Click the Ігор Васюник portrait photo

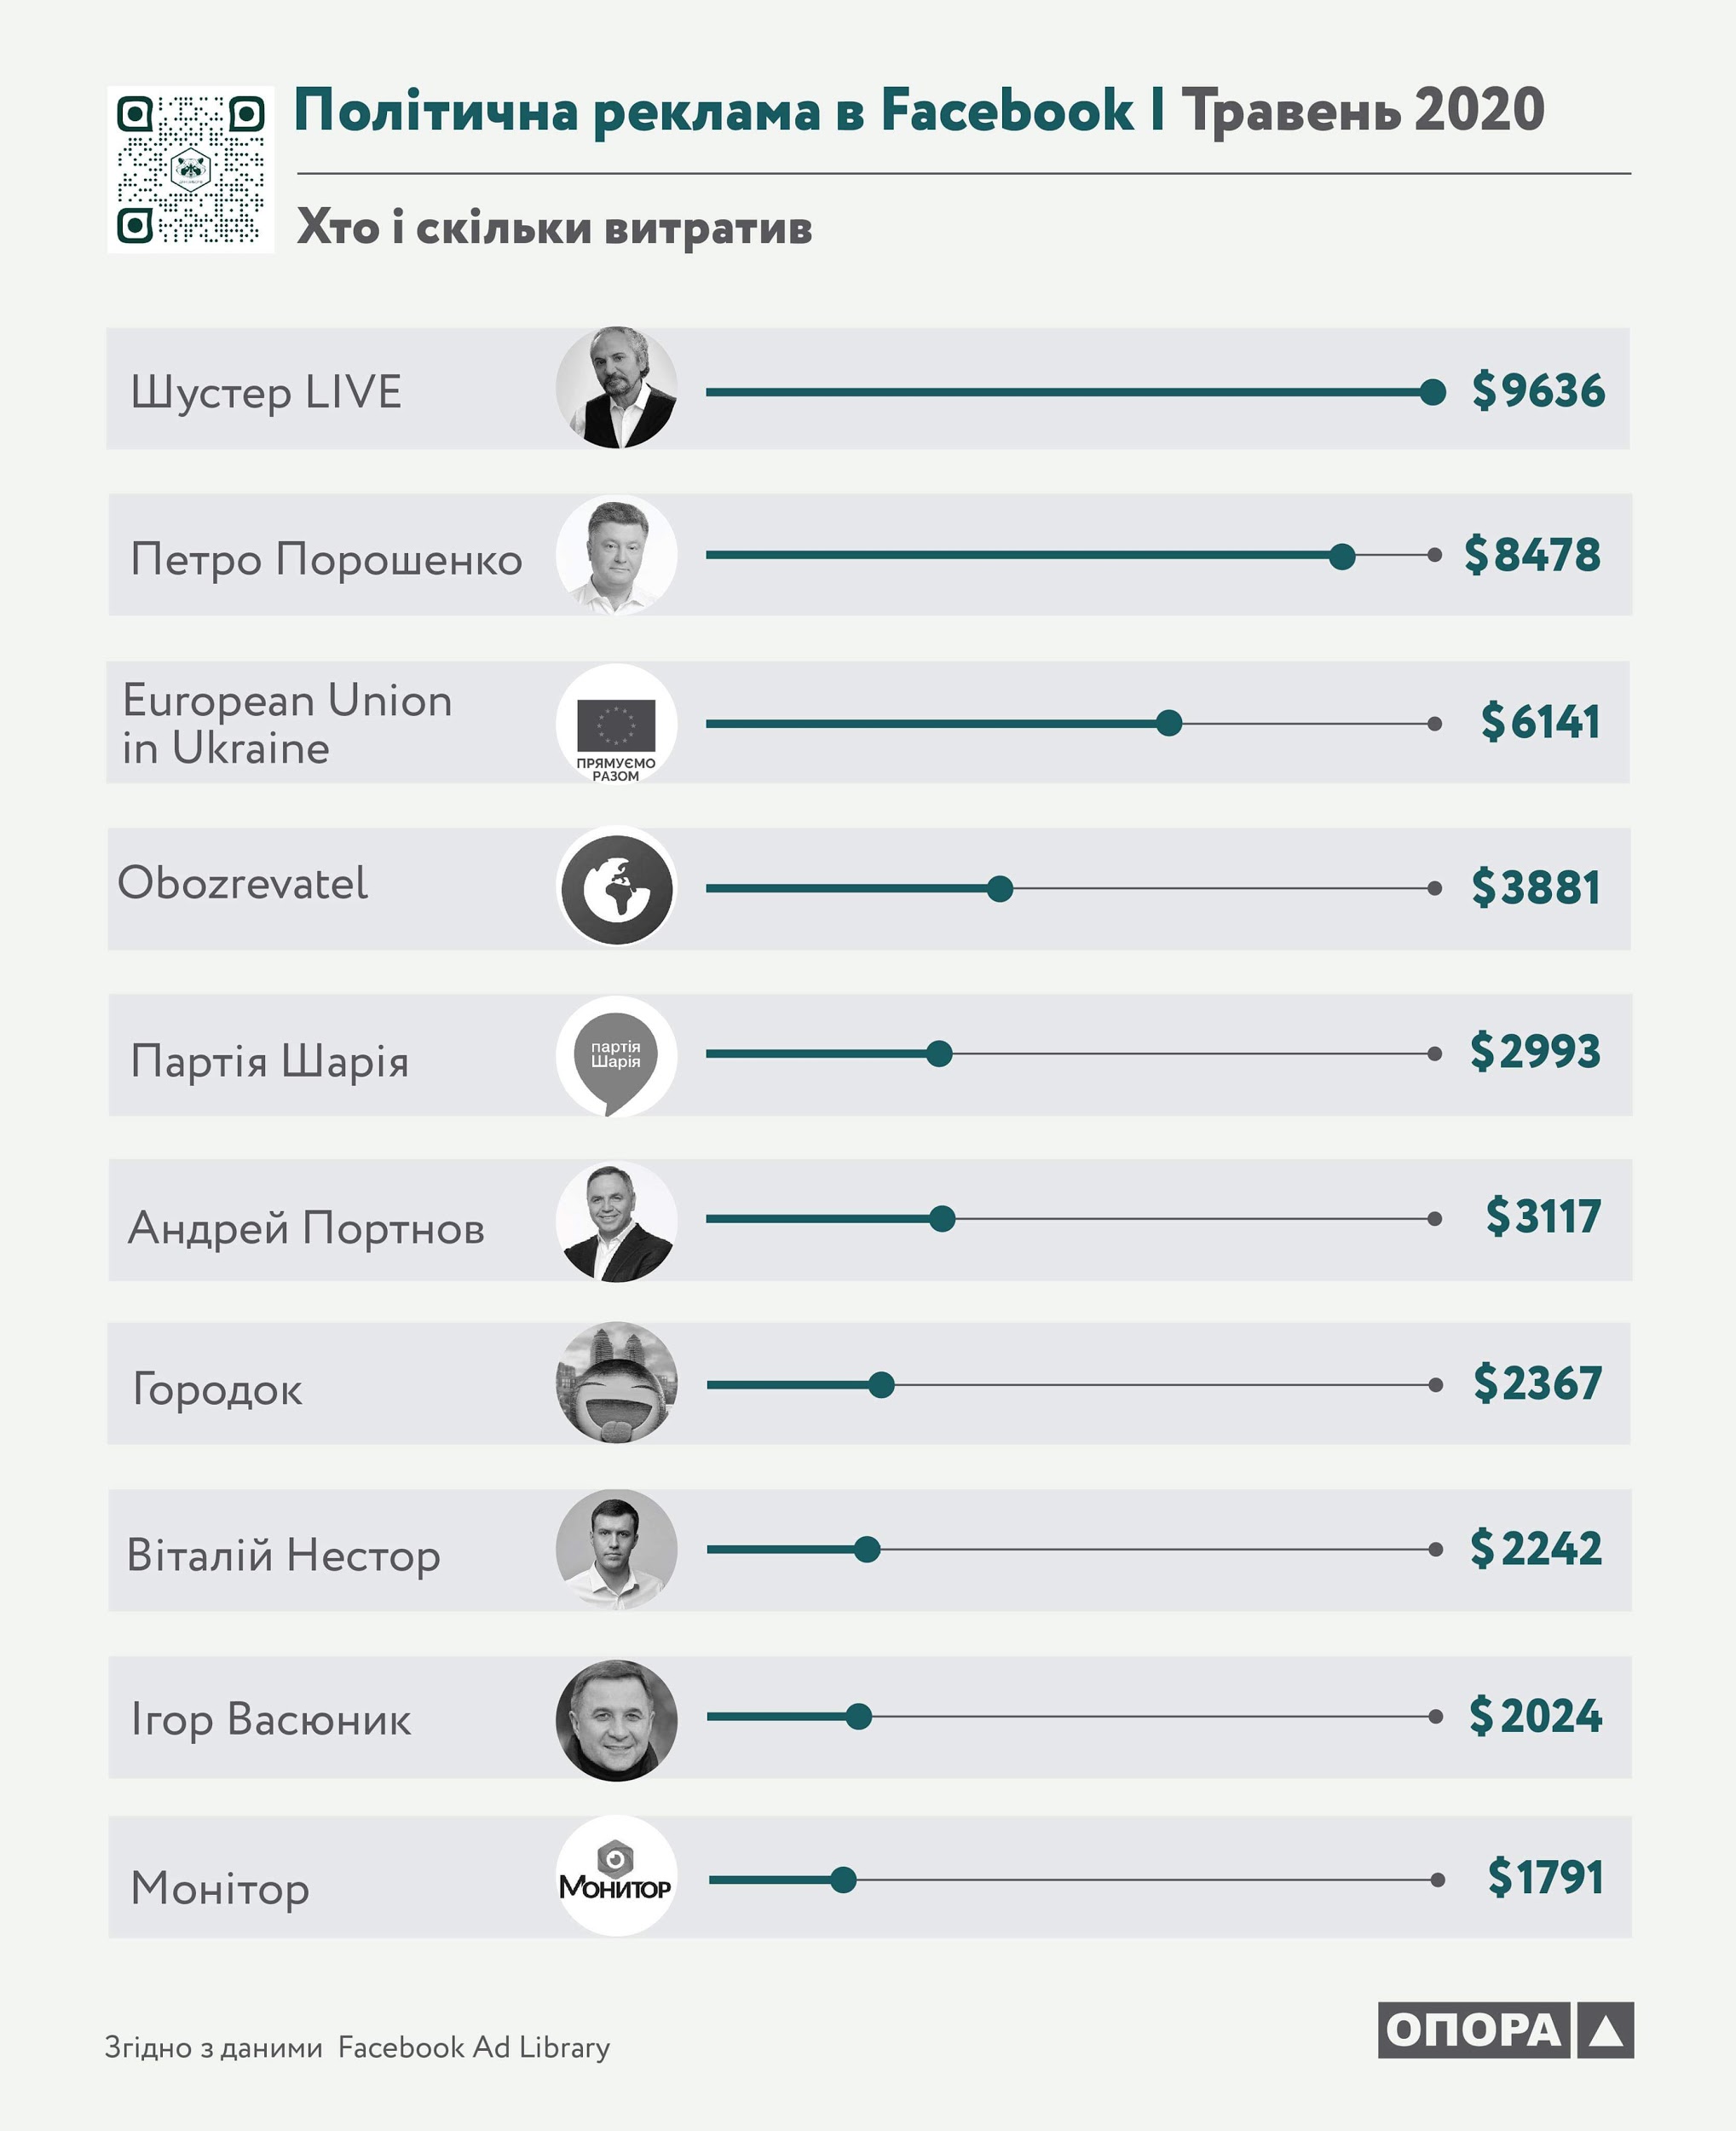tap(616, 1716)
